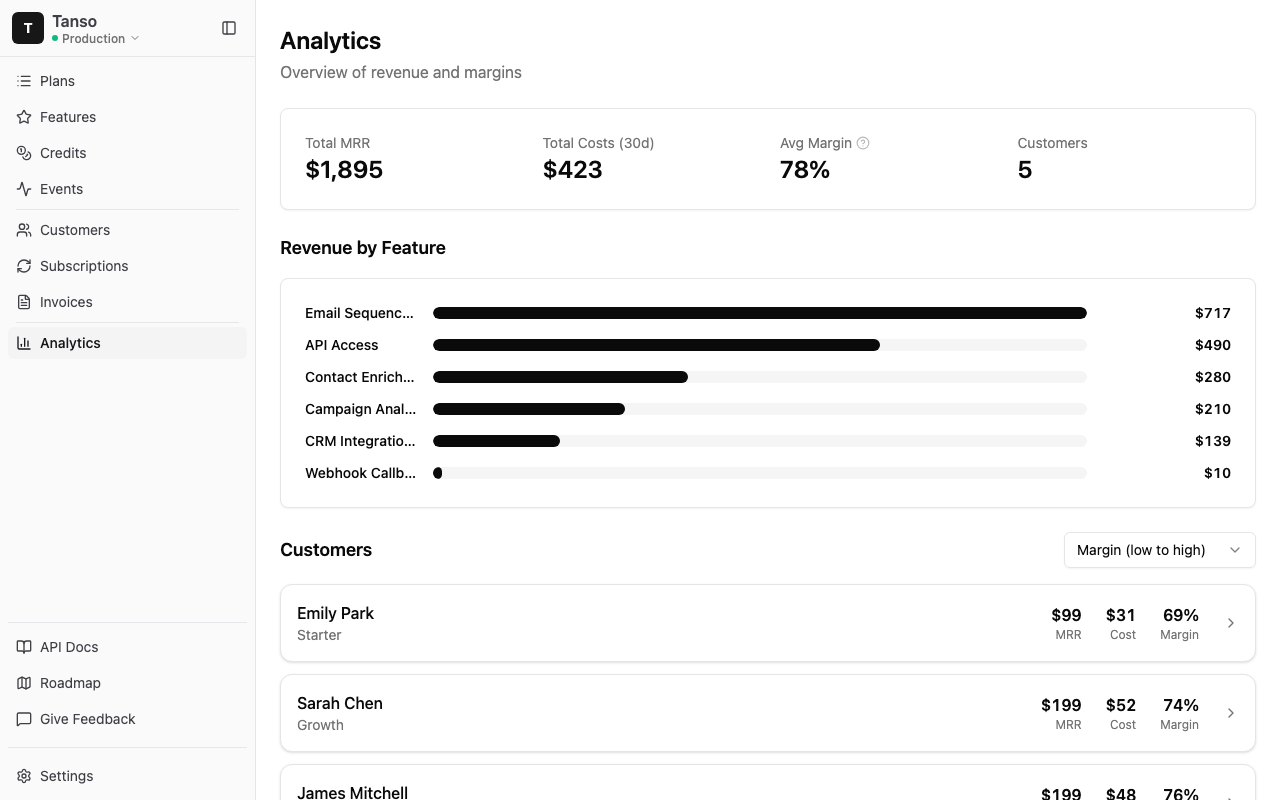Open the Production environment switcher
This screenshot has height=800, width=1280.
[x=96, y=39]
